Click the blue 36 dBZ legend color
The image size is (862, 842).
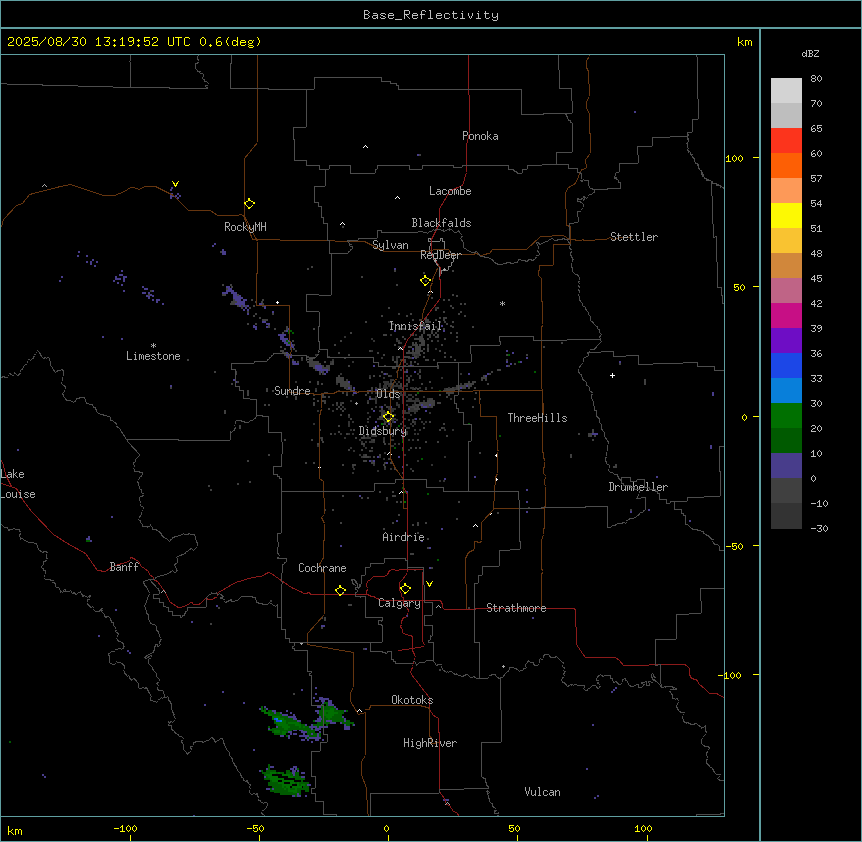click(x=786, y=365)
